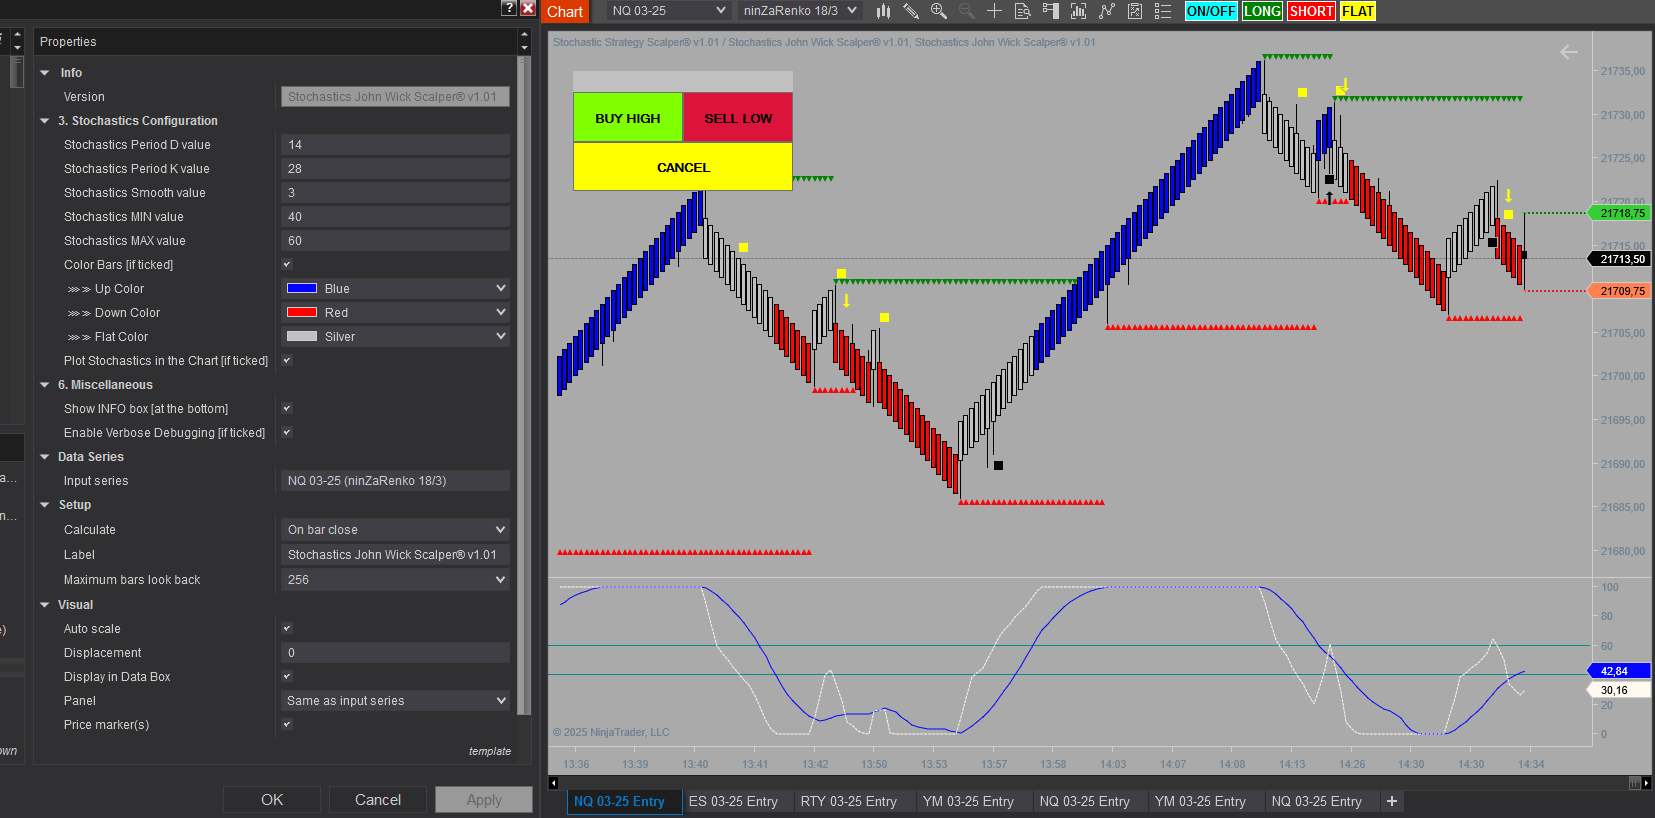This screenshot has width=1655, height=818.
Task: Click the BUY HIGH button
Action: [628, 118]
